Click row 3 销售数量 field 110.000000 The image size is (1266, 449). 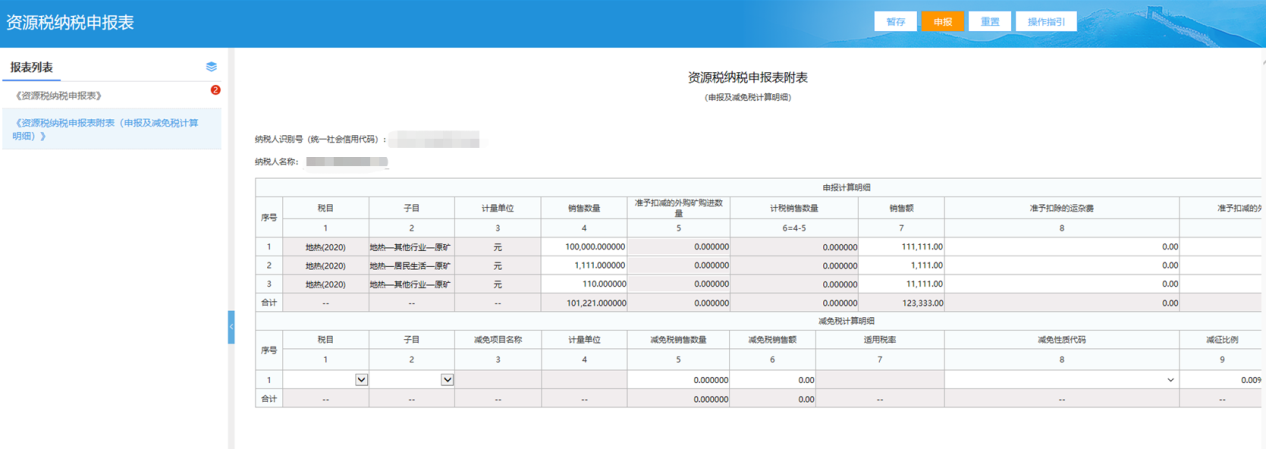tap(584, 284)
